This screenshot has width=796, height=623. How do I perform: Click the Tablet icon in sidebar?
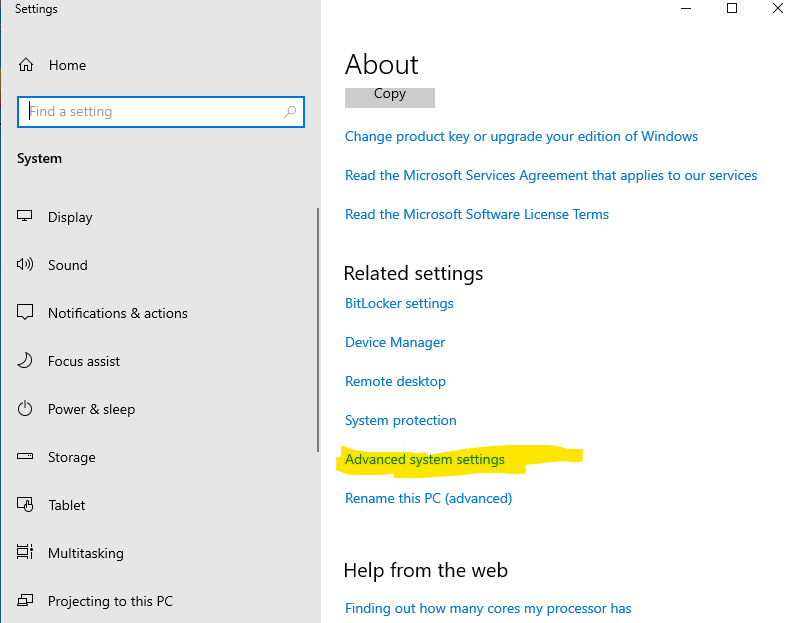pos(25,504)
